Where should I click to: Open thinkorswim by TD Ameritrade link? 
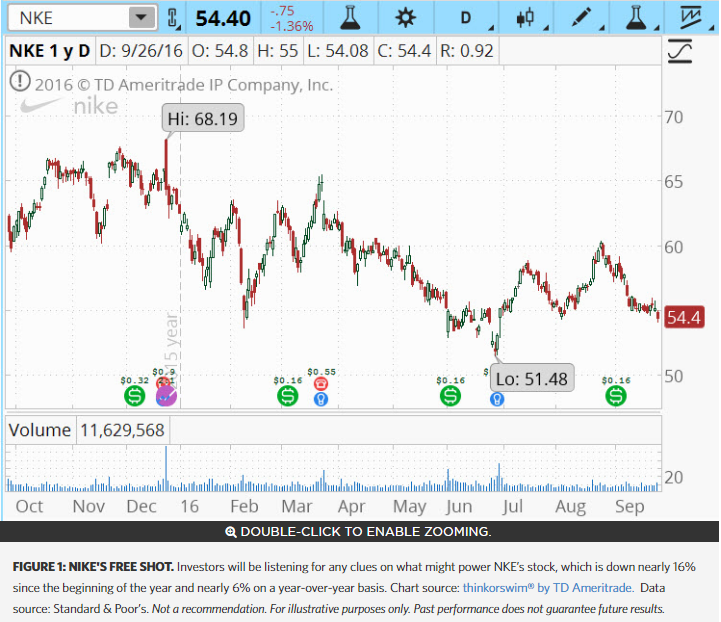549,588
